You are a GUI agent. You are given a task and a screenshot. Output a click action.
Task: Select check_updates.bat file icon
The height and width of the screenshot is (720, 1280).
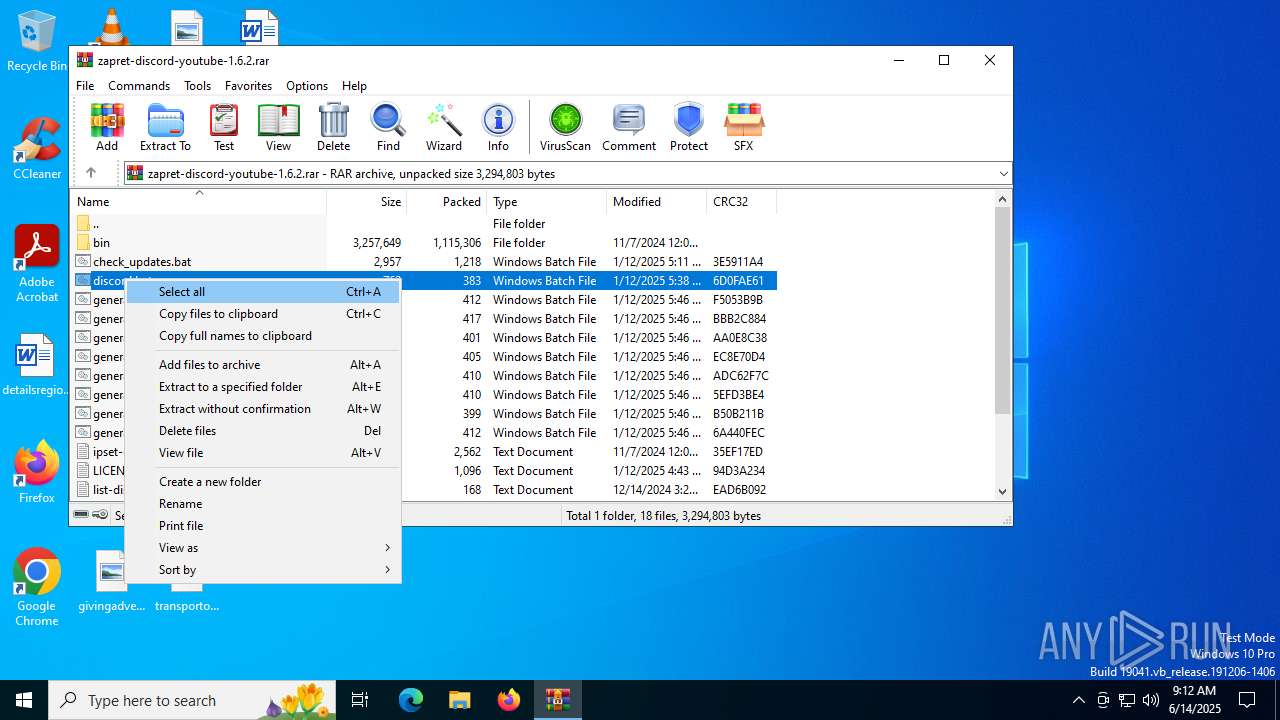(x=83, y=261)
